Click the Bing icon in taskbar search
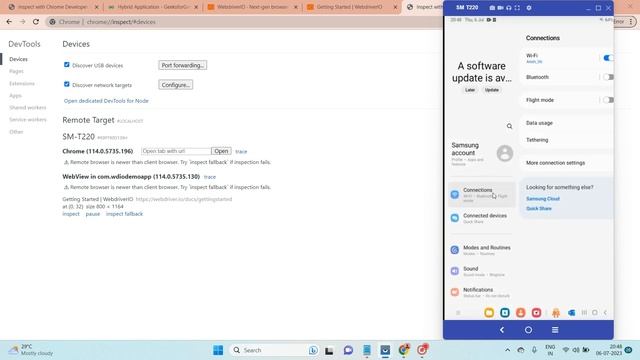 point(313,350)
